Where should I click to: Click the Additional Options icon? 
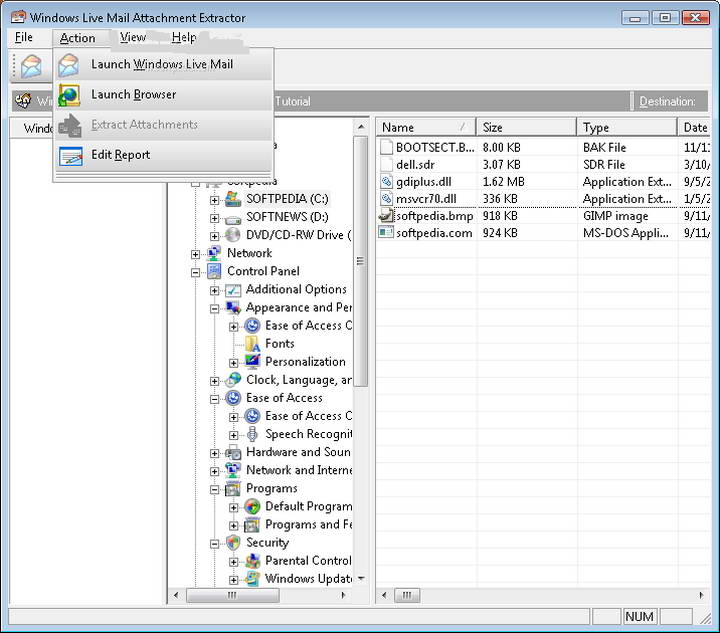pos(233,290)
